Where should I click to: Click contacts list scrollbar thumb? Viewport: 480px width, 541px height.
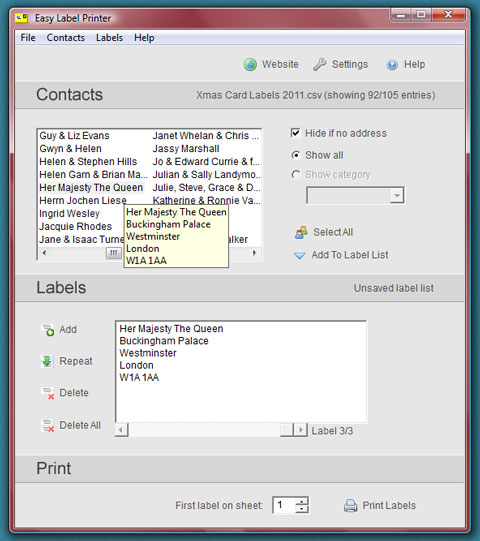(114, 253)
